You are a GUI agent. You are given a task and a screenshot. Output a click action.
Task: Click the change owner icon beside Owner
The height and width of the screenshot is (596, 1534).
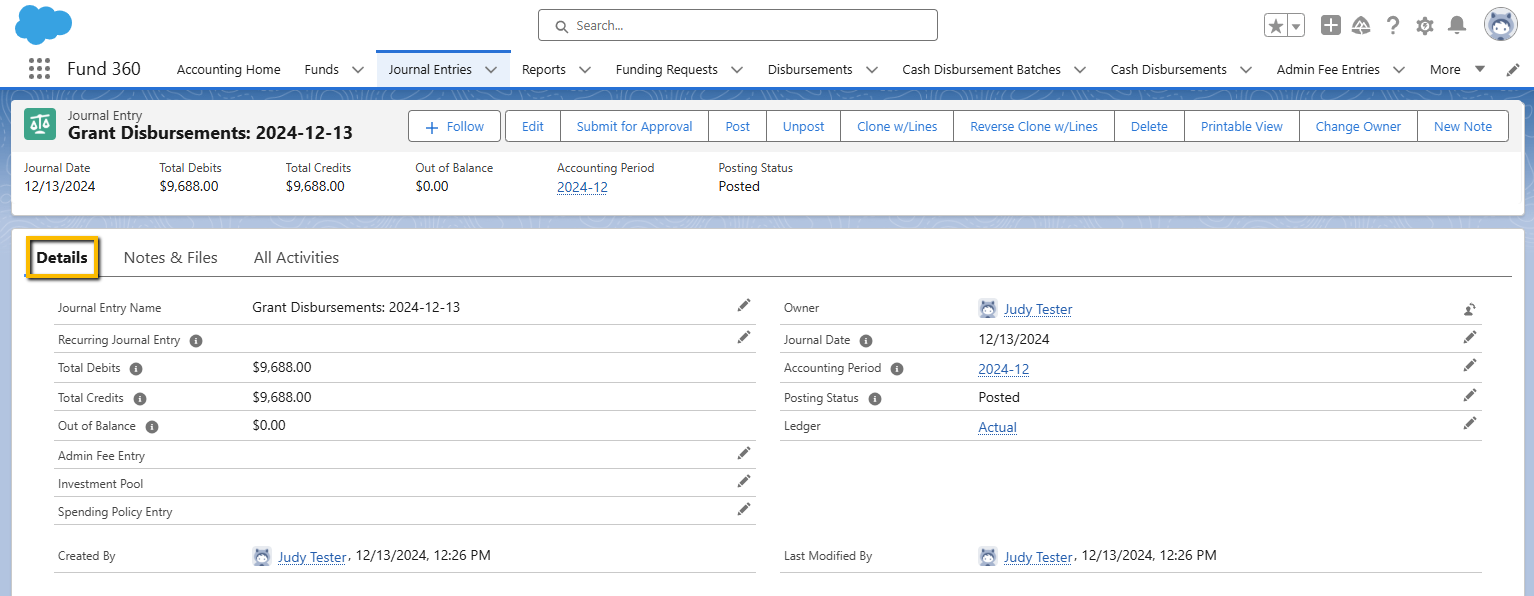(1469, 309)
